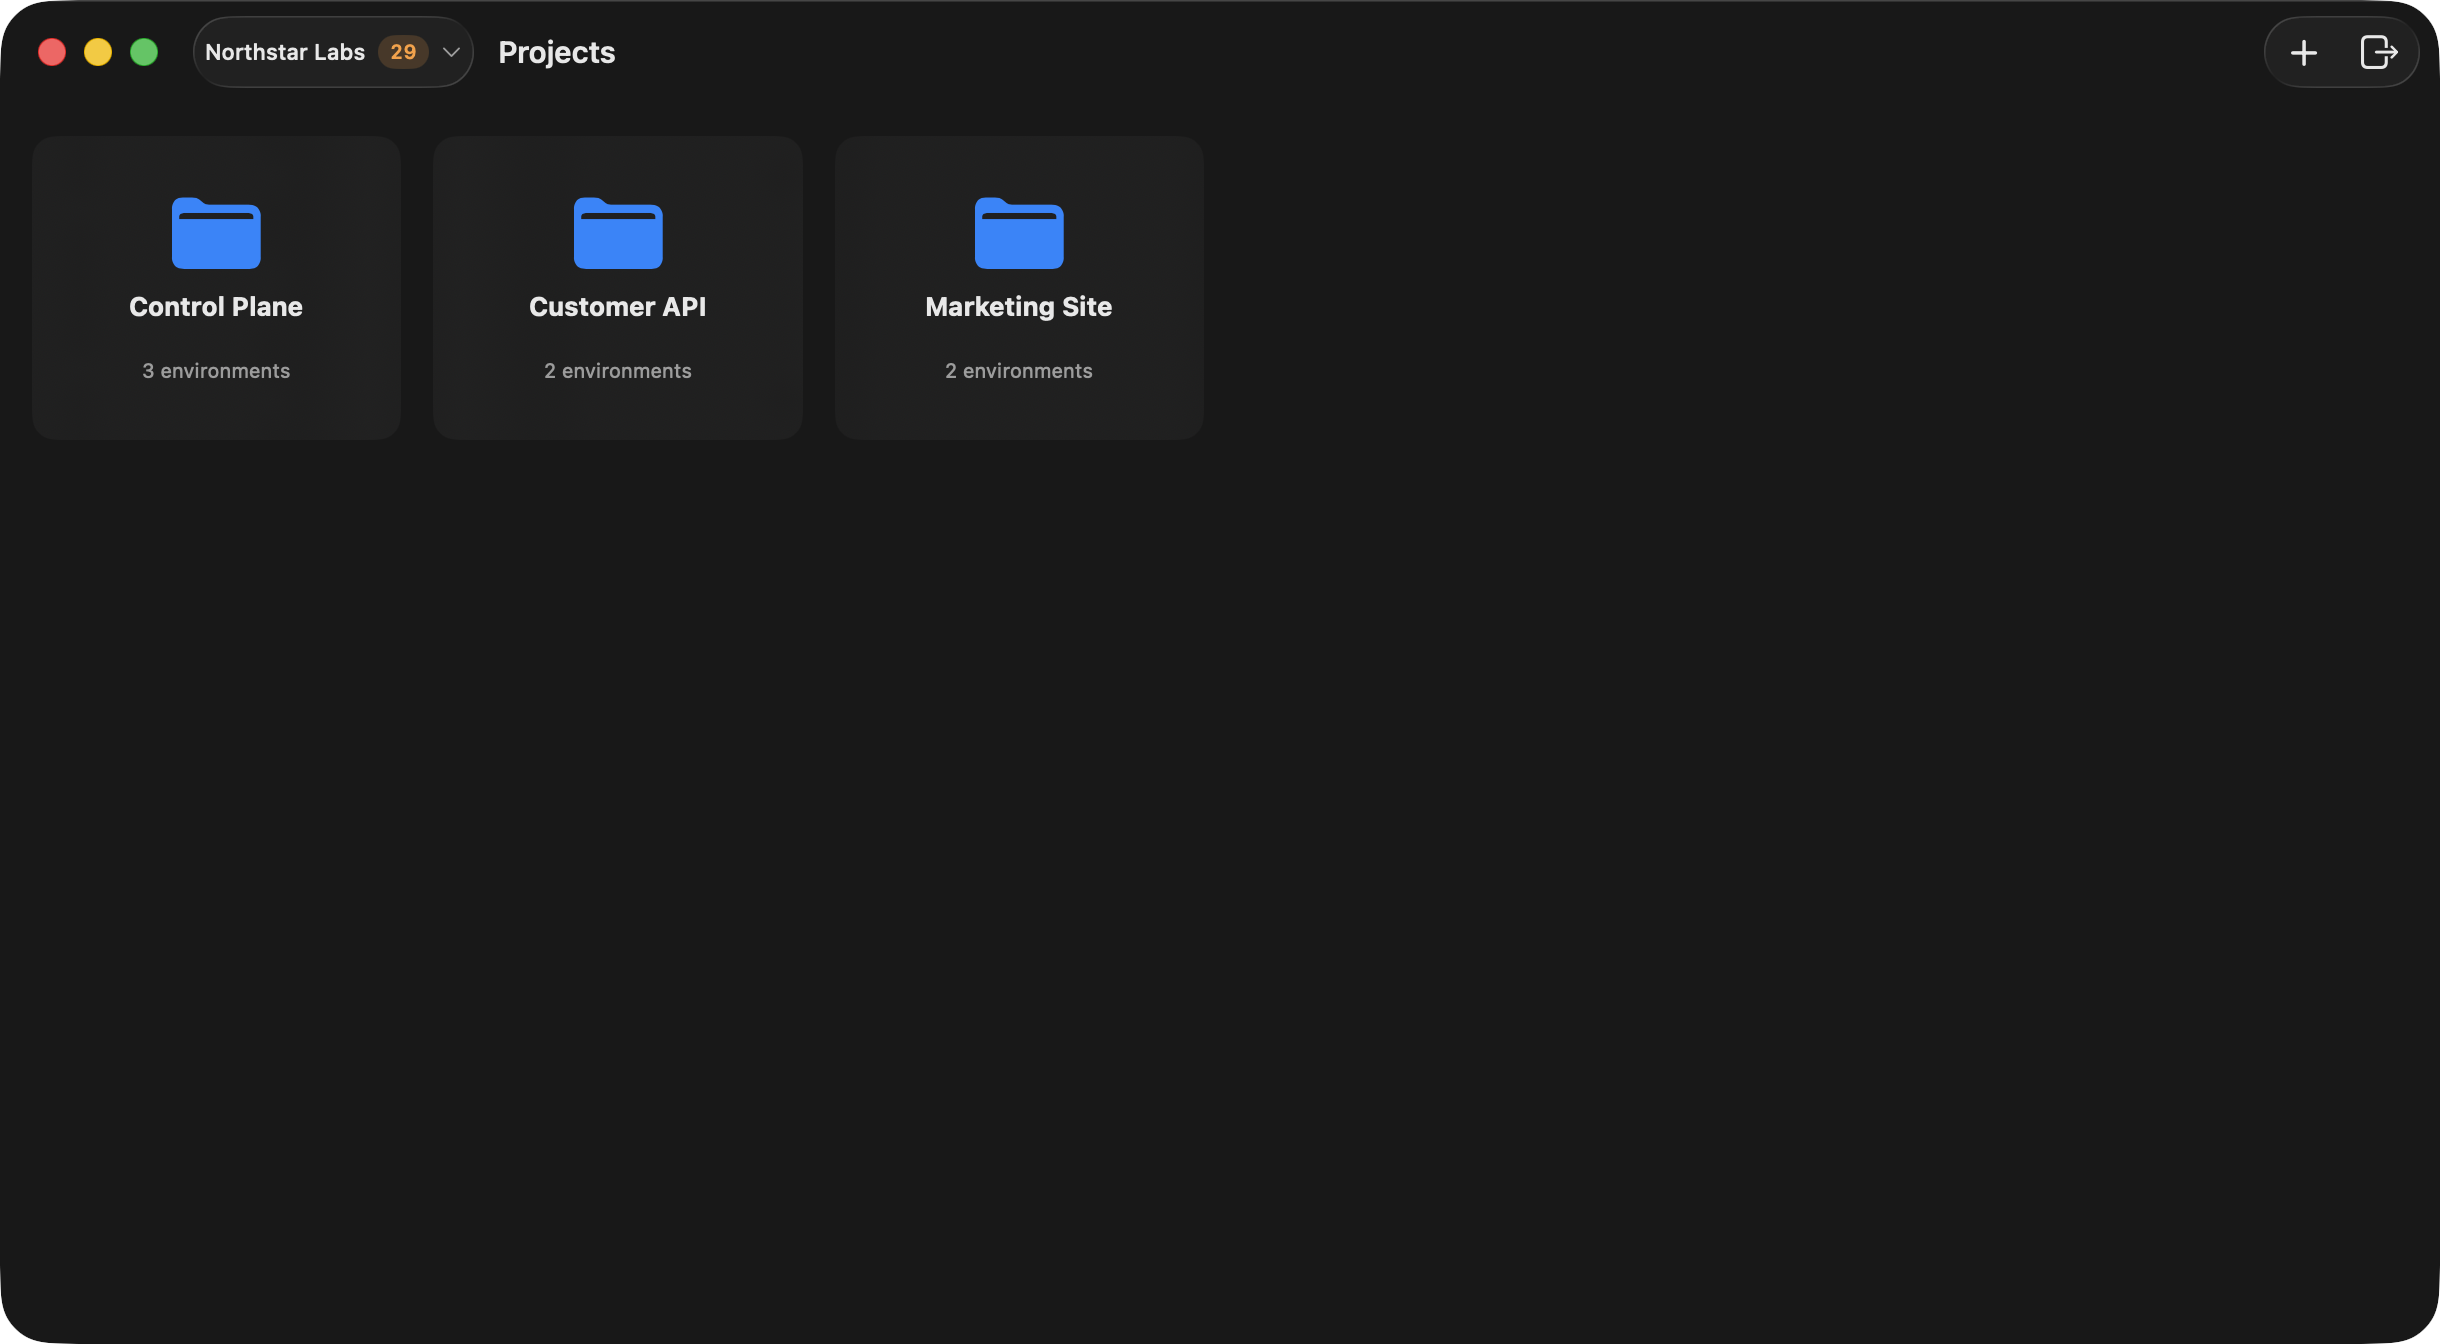This screenshot has height=1344, width=2440.
Task: Click '3 environments' under Control Plane
Action: 215,370
